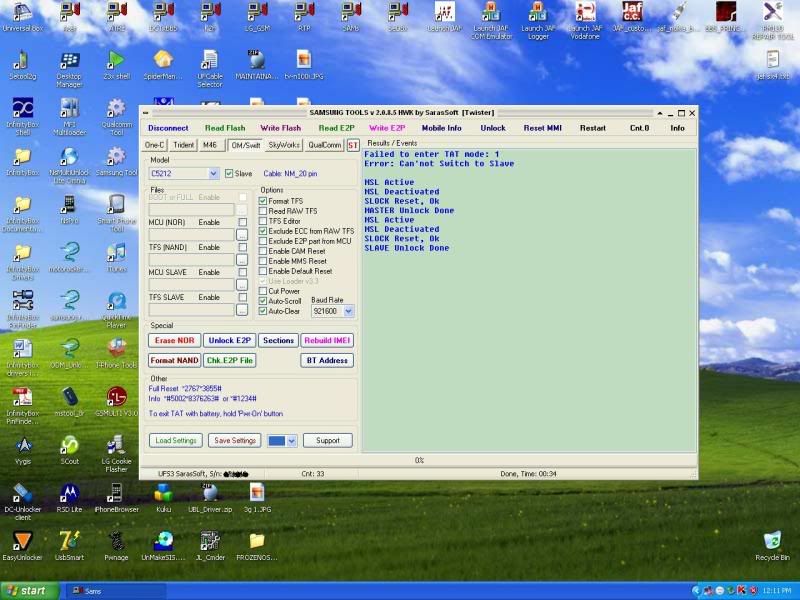
Task: Expand the Model C5212 dropdown
Action: pyautogui.click(x=213, y=173)
